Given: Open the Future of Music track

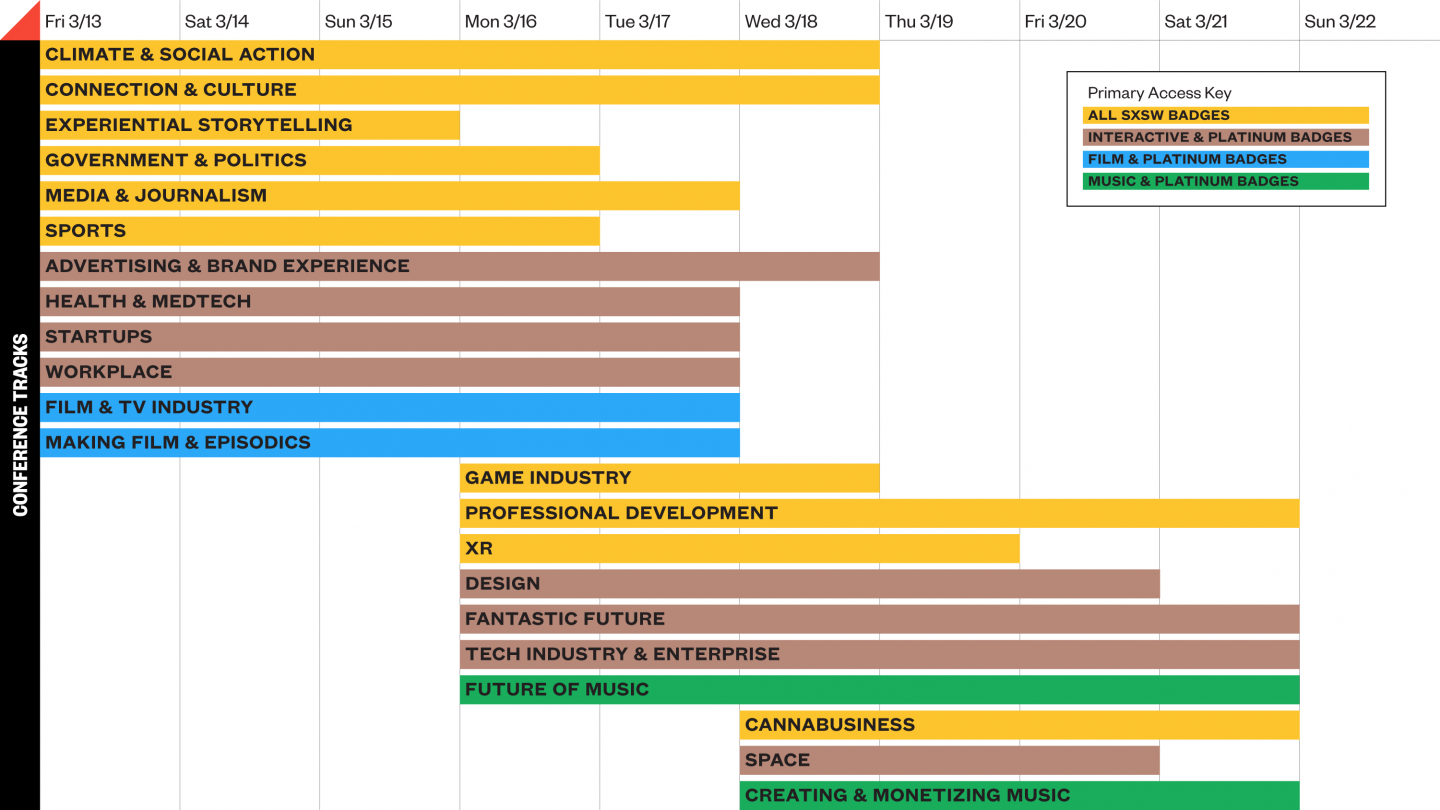Looking at the screenshot, I should point(879,689).
